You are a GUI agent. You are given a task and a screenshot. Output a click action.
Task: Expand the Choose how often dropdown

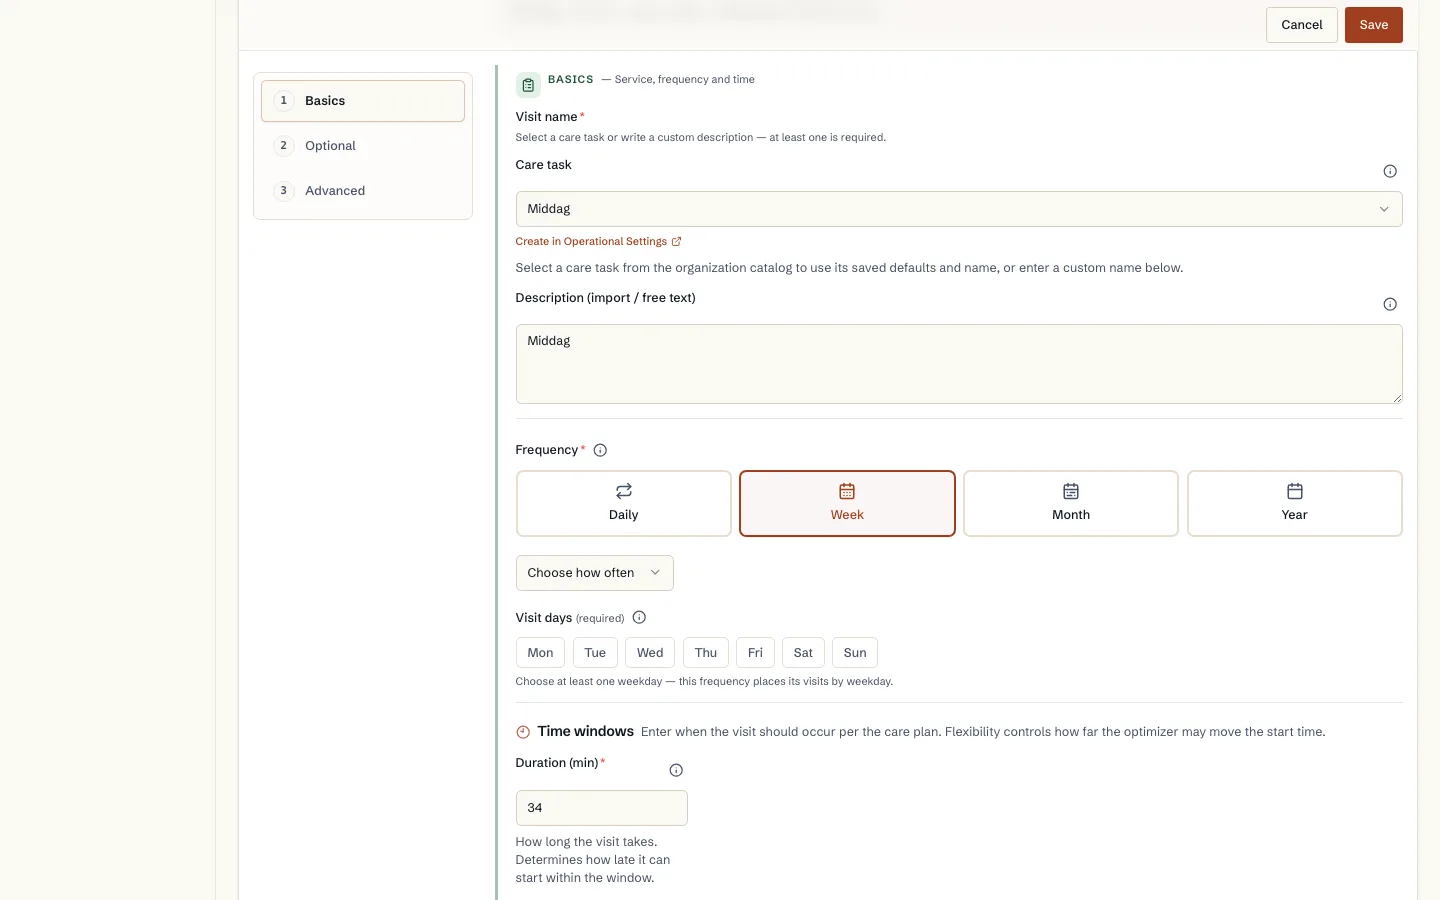click(x=595, y=573)
